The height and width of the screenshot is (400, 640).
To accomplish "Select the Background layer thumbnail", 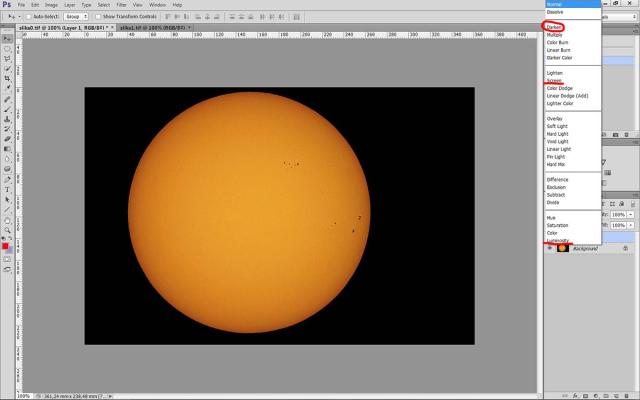I will coord(563,248).
